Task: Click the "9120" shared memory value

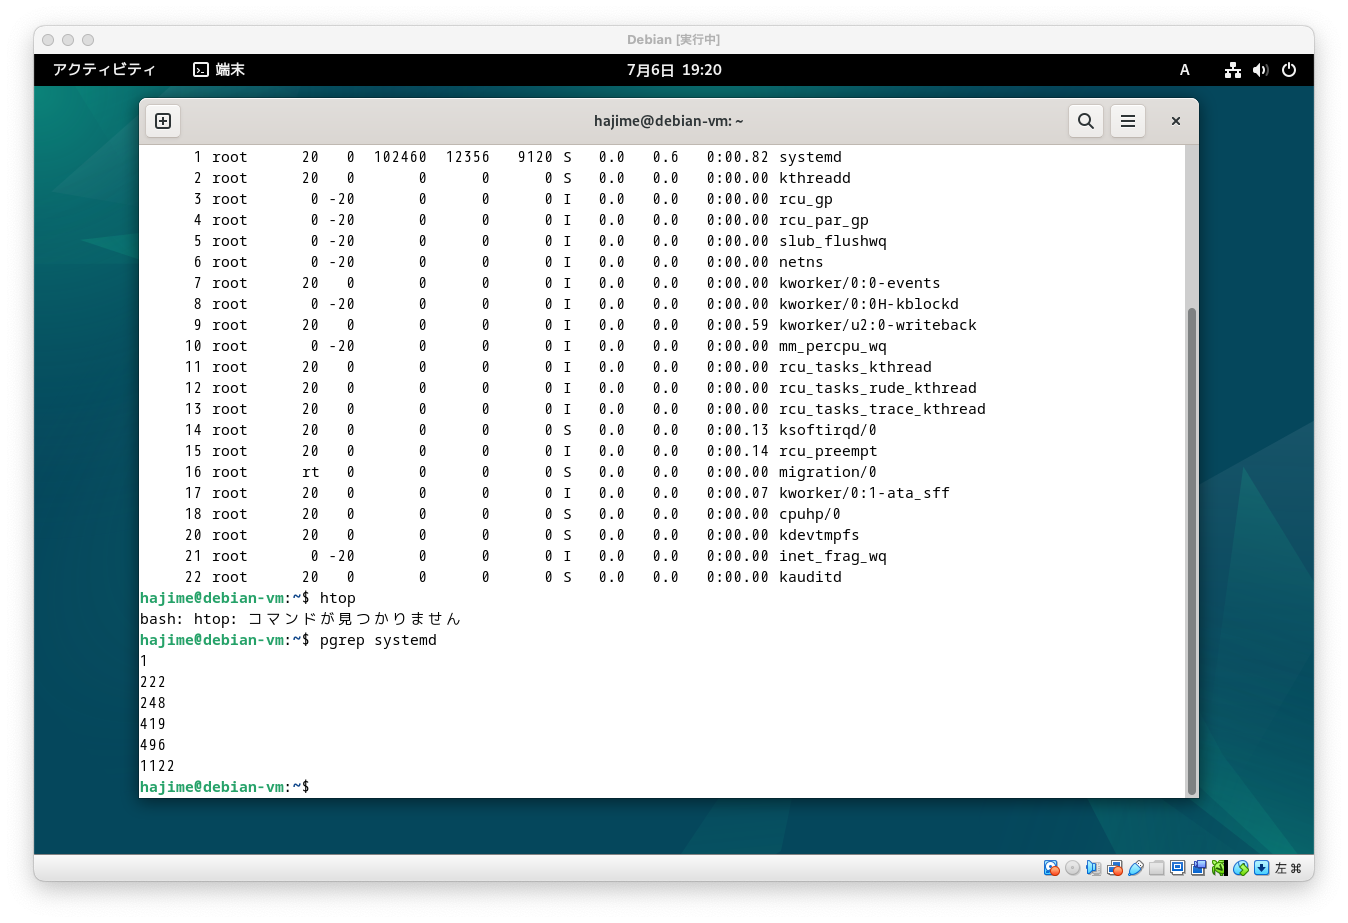Action: [x=535, y=157]
